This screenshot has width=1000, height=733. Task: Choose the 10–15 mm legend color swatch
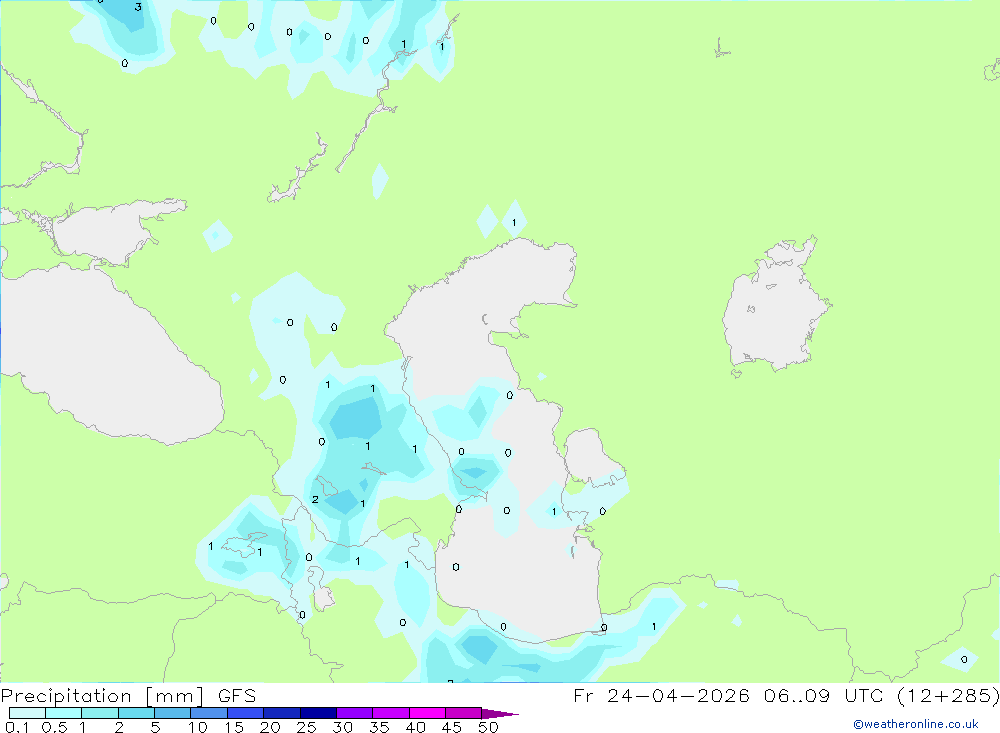coord(209,713)
